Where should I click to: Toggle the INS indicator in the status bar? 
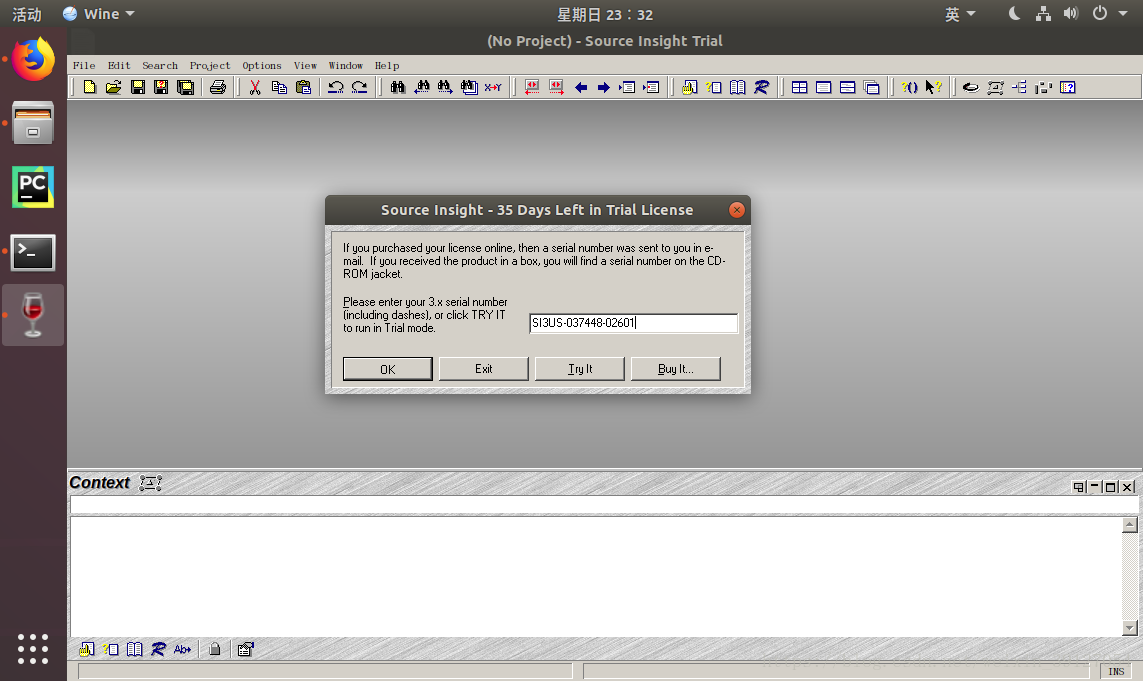[1116, 671]
